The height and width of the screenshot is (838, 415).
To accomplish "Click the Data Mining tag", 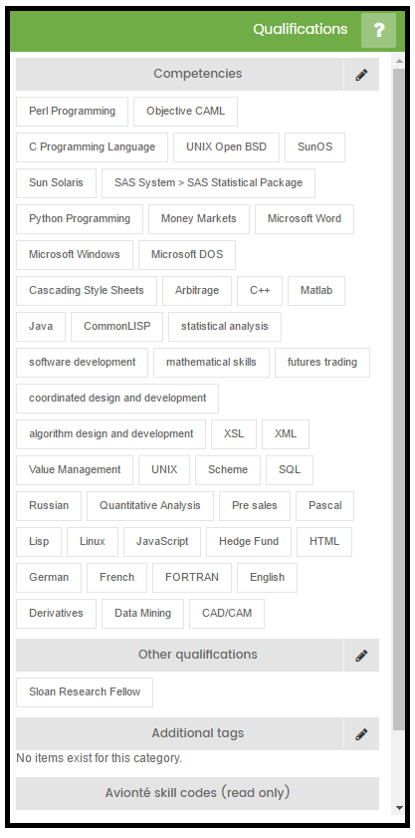I will click(x=143, y=614).
